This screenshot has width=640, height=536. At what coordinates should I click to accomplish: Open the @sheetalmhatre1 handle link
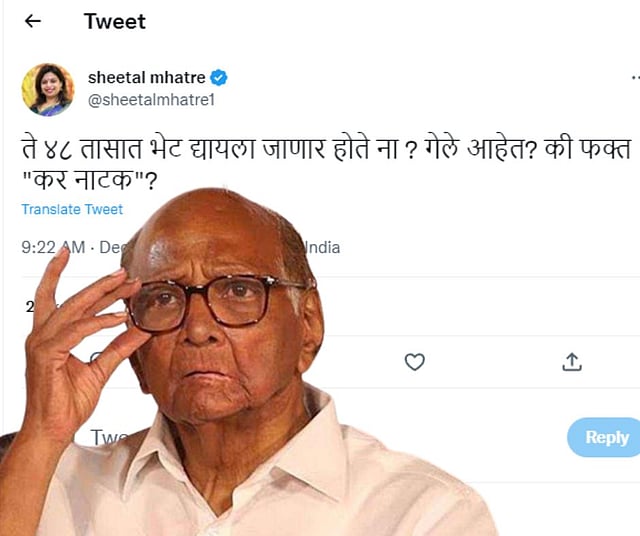click(x=151, y=100)
